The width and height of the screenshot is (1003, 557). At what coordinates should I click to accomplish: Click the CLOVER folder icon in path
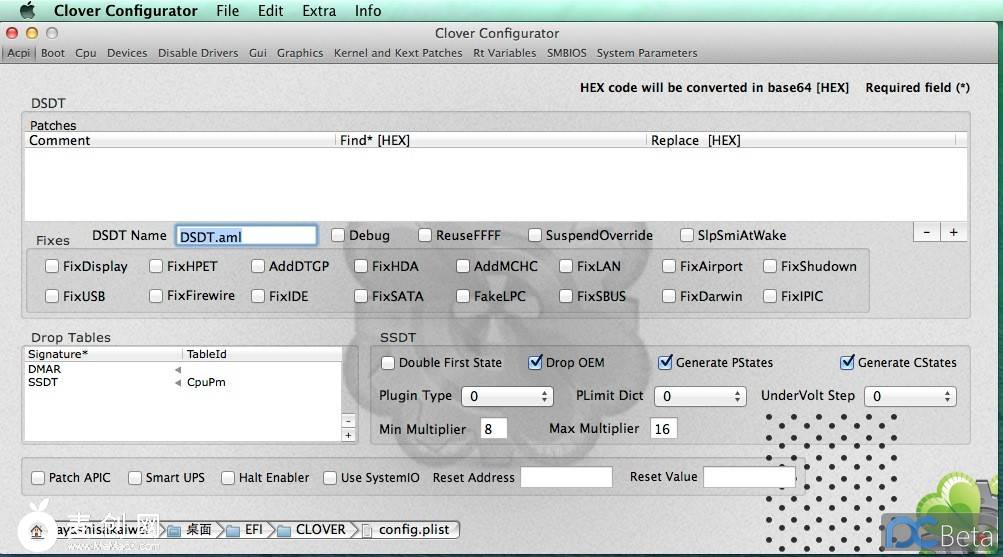coord(284,530)
